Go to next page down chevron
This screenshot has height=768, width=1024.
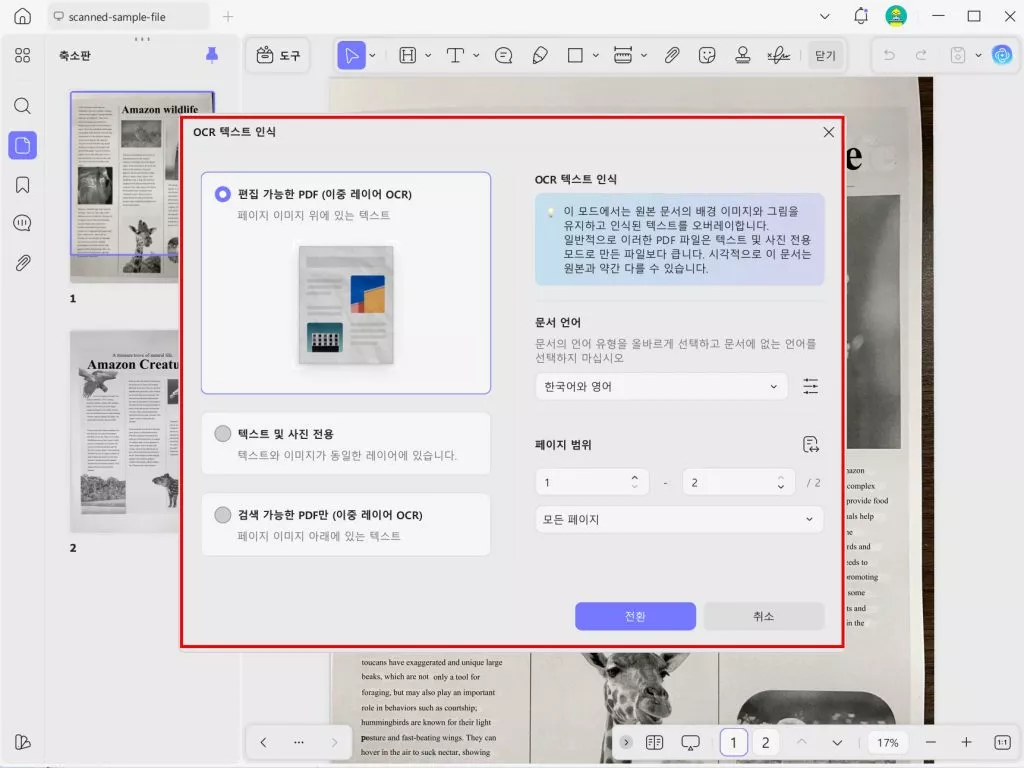pyautogui.click(x=837, y=743)
